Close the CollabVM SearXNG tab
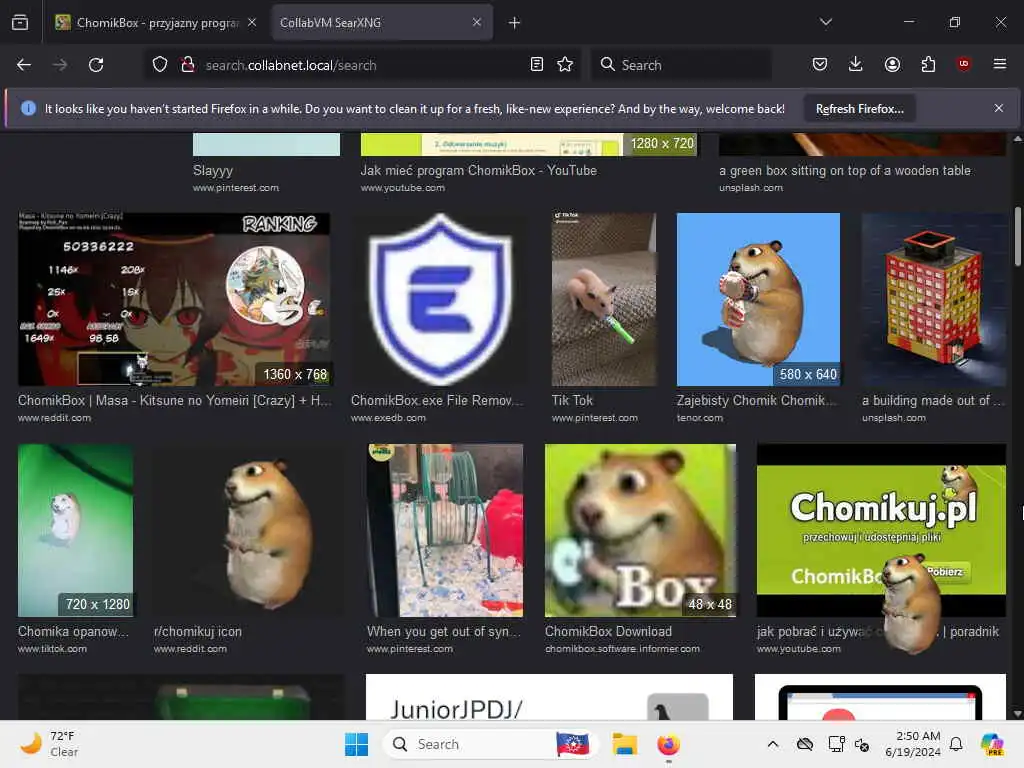1024x768 pixels. [x=477, y=22]
